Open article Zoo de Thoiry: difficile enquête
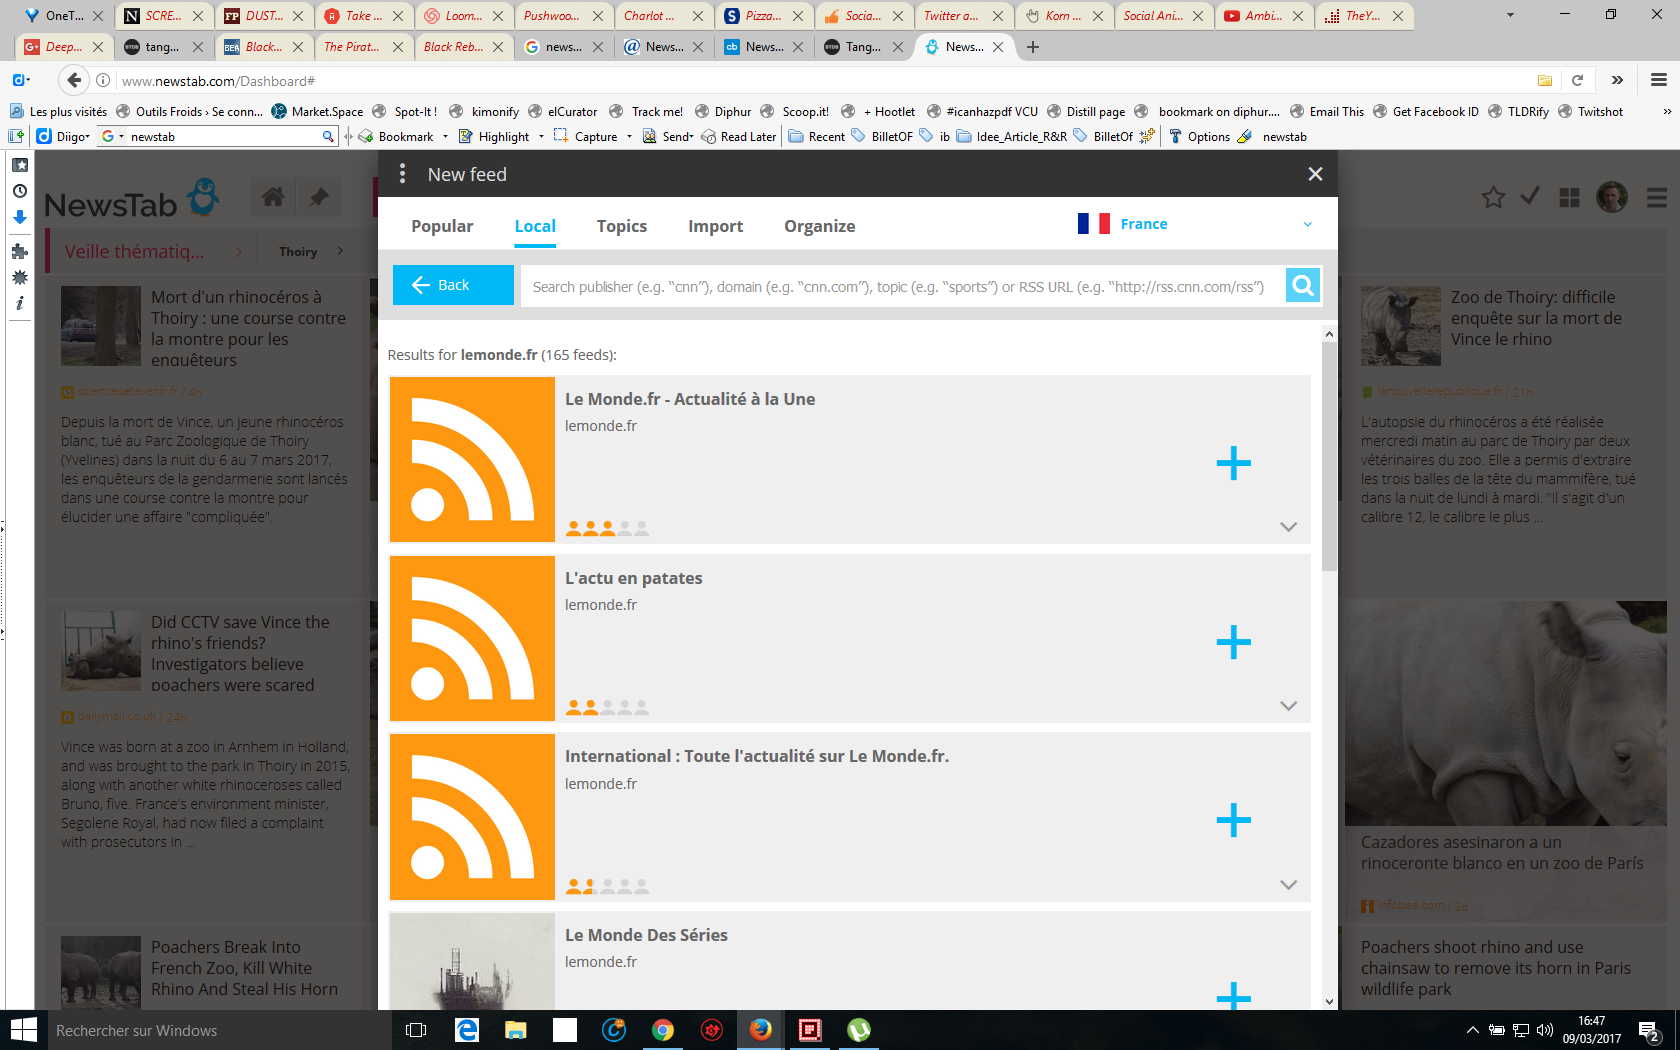1680x1050 pixels. 1536,318
